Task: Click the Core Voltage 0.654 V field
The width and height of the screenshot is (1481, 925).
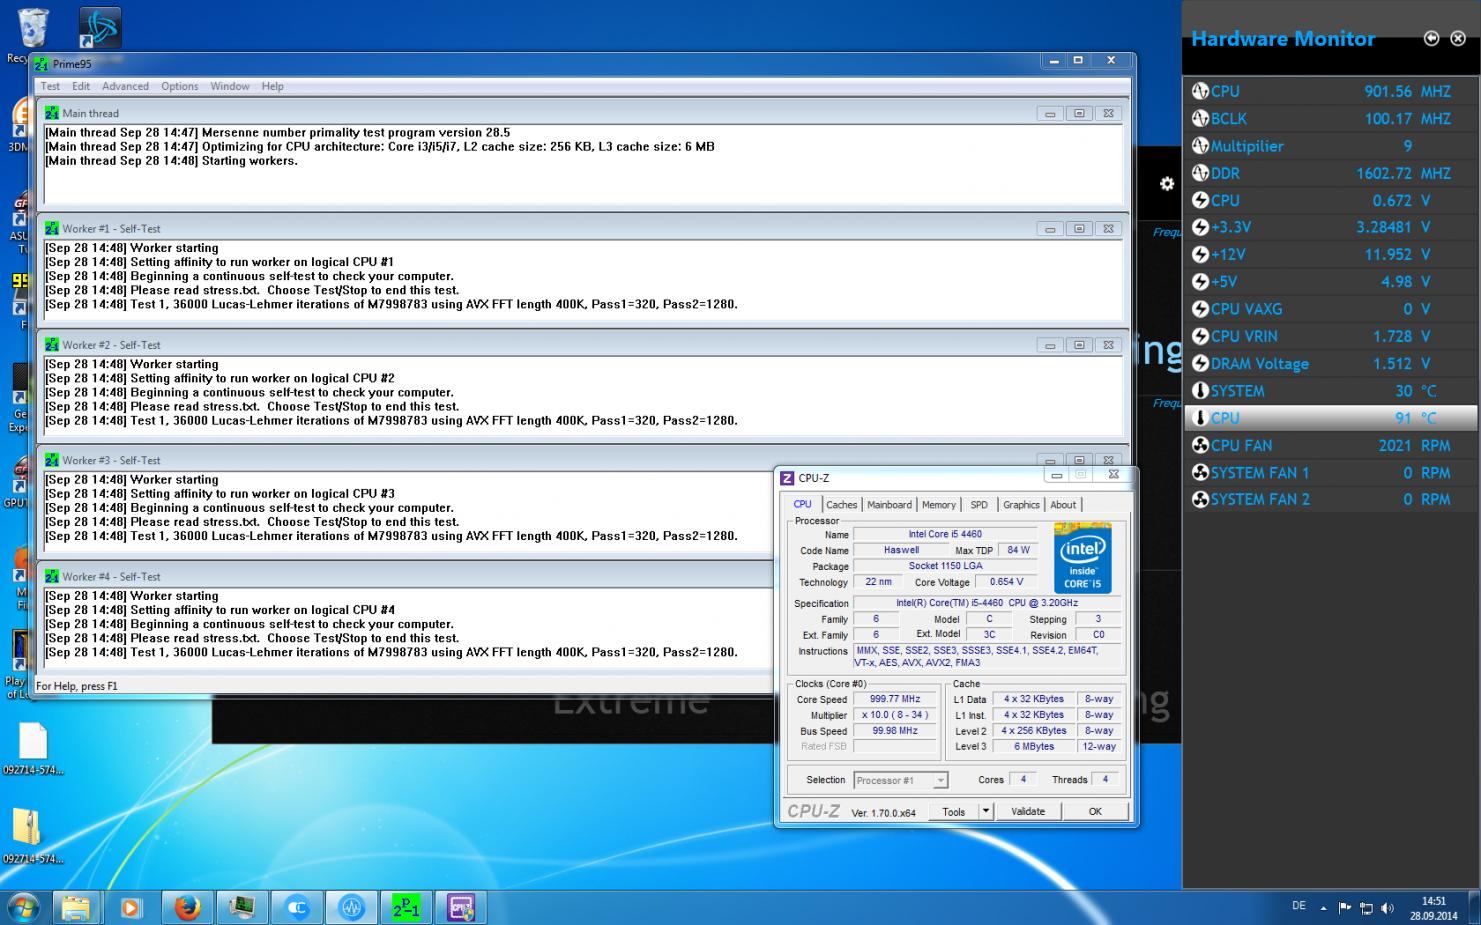Action: click(x=1007, y=582)
